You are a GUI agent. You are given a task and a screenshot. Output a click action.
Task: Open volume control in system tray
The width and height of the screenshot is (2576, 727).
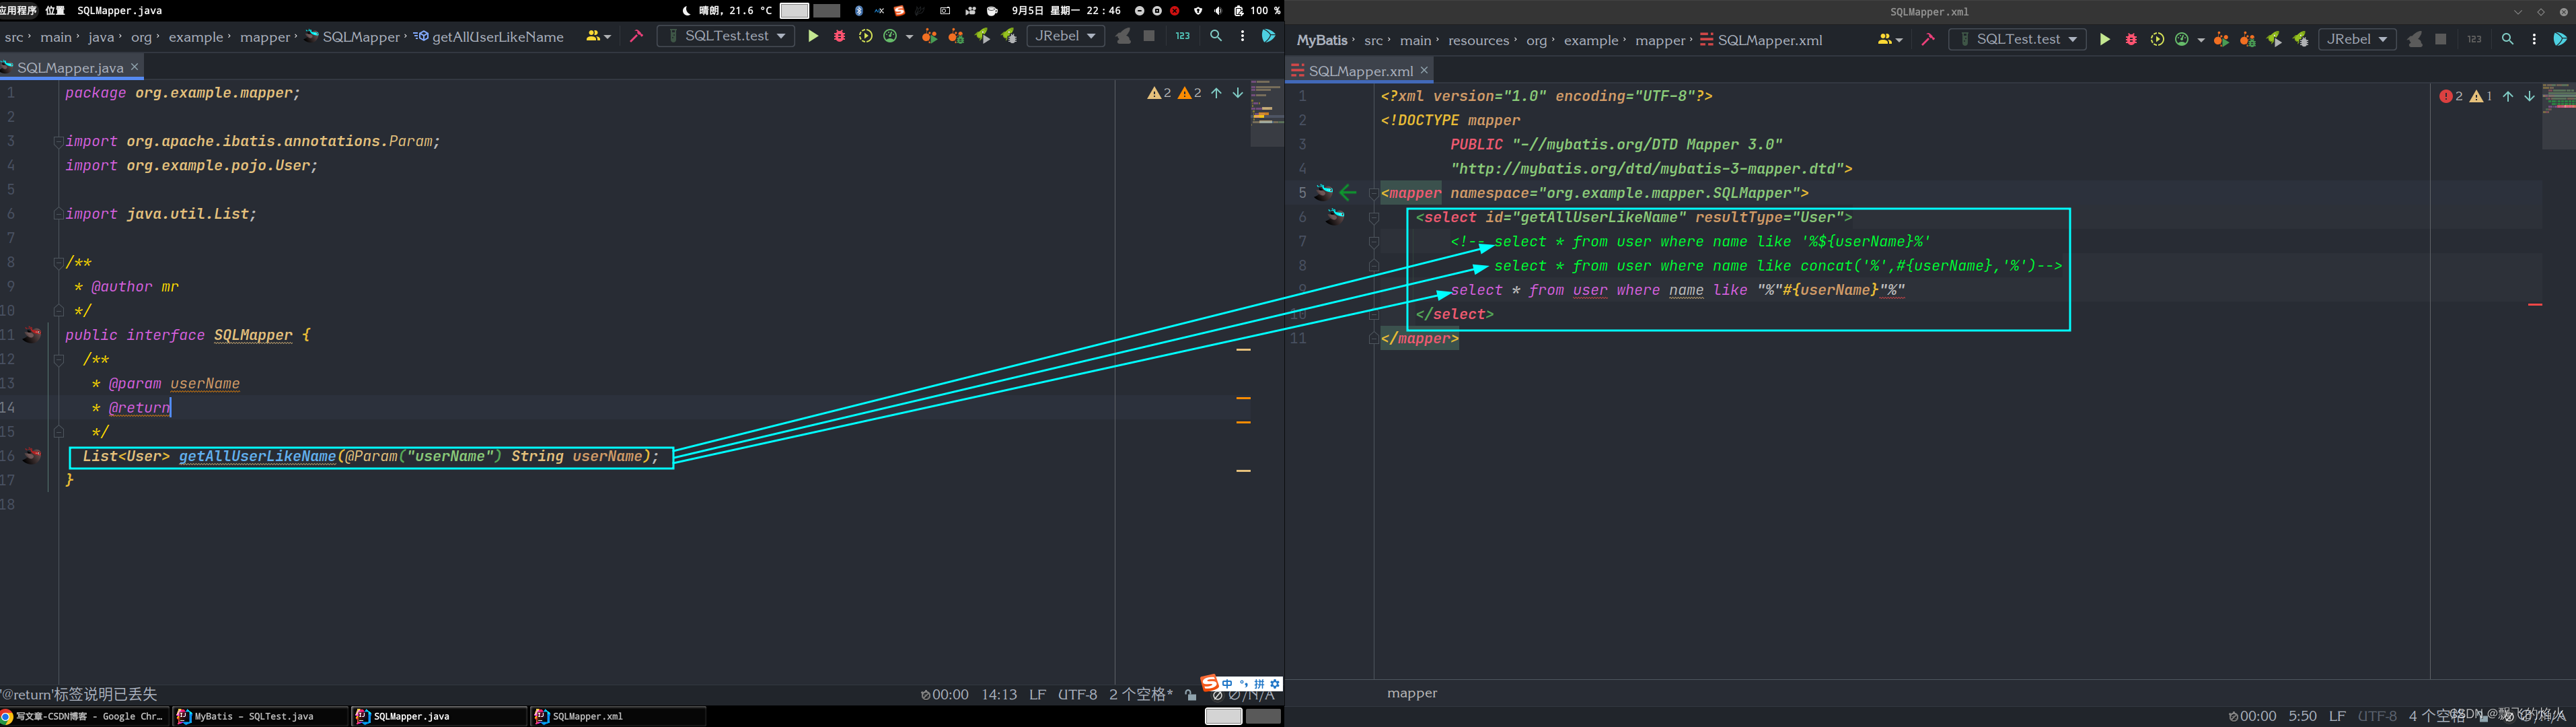tap(1217, 10)
